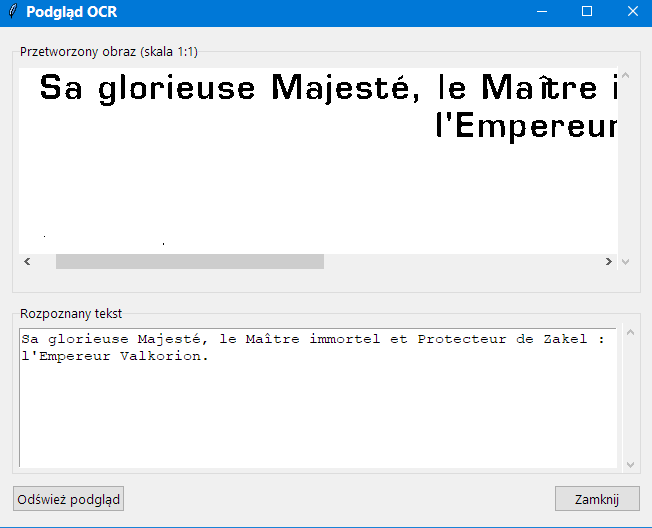This screenshot has width=652, height=528.
Task: Click the gray horizontal scrollbar thumb
Action: coord(190,262)
